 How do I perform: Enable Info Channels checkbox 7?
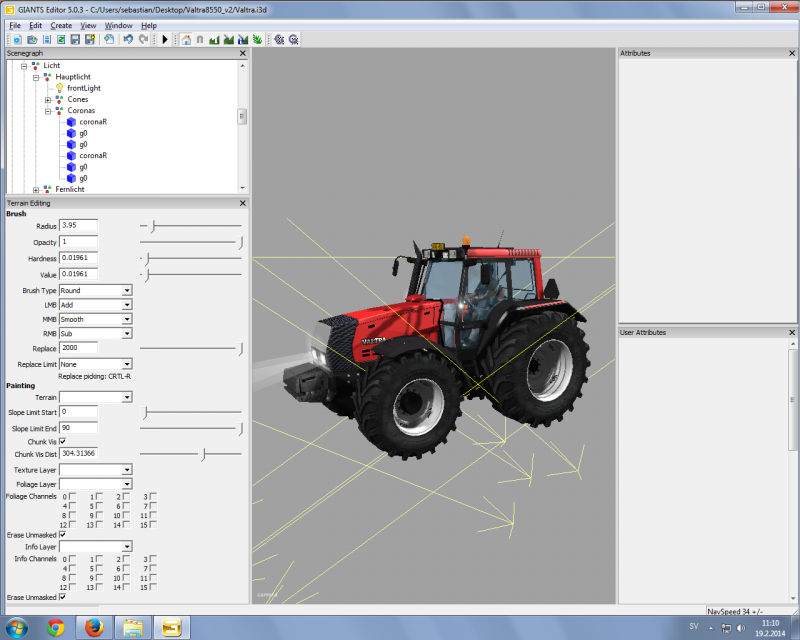tap(153, 568)
